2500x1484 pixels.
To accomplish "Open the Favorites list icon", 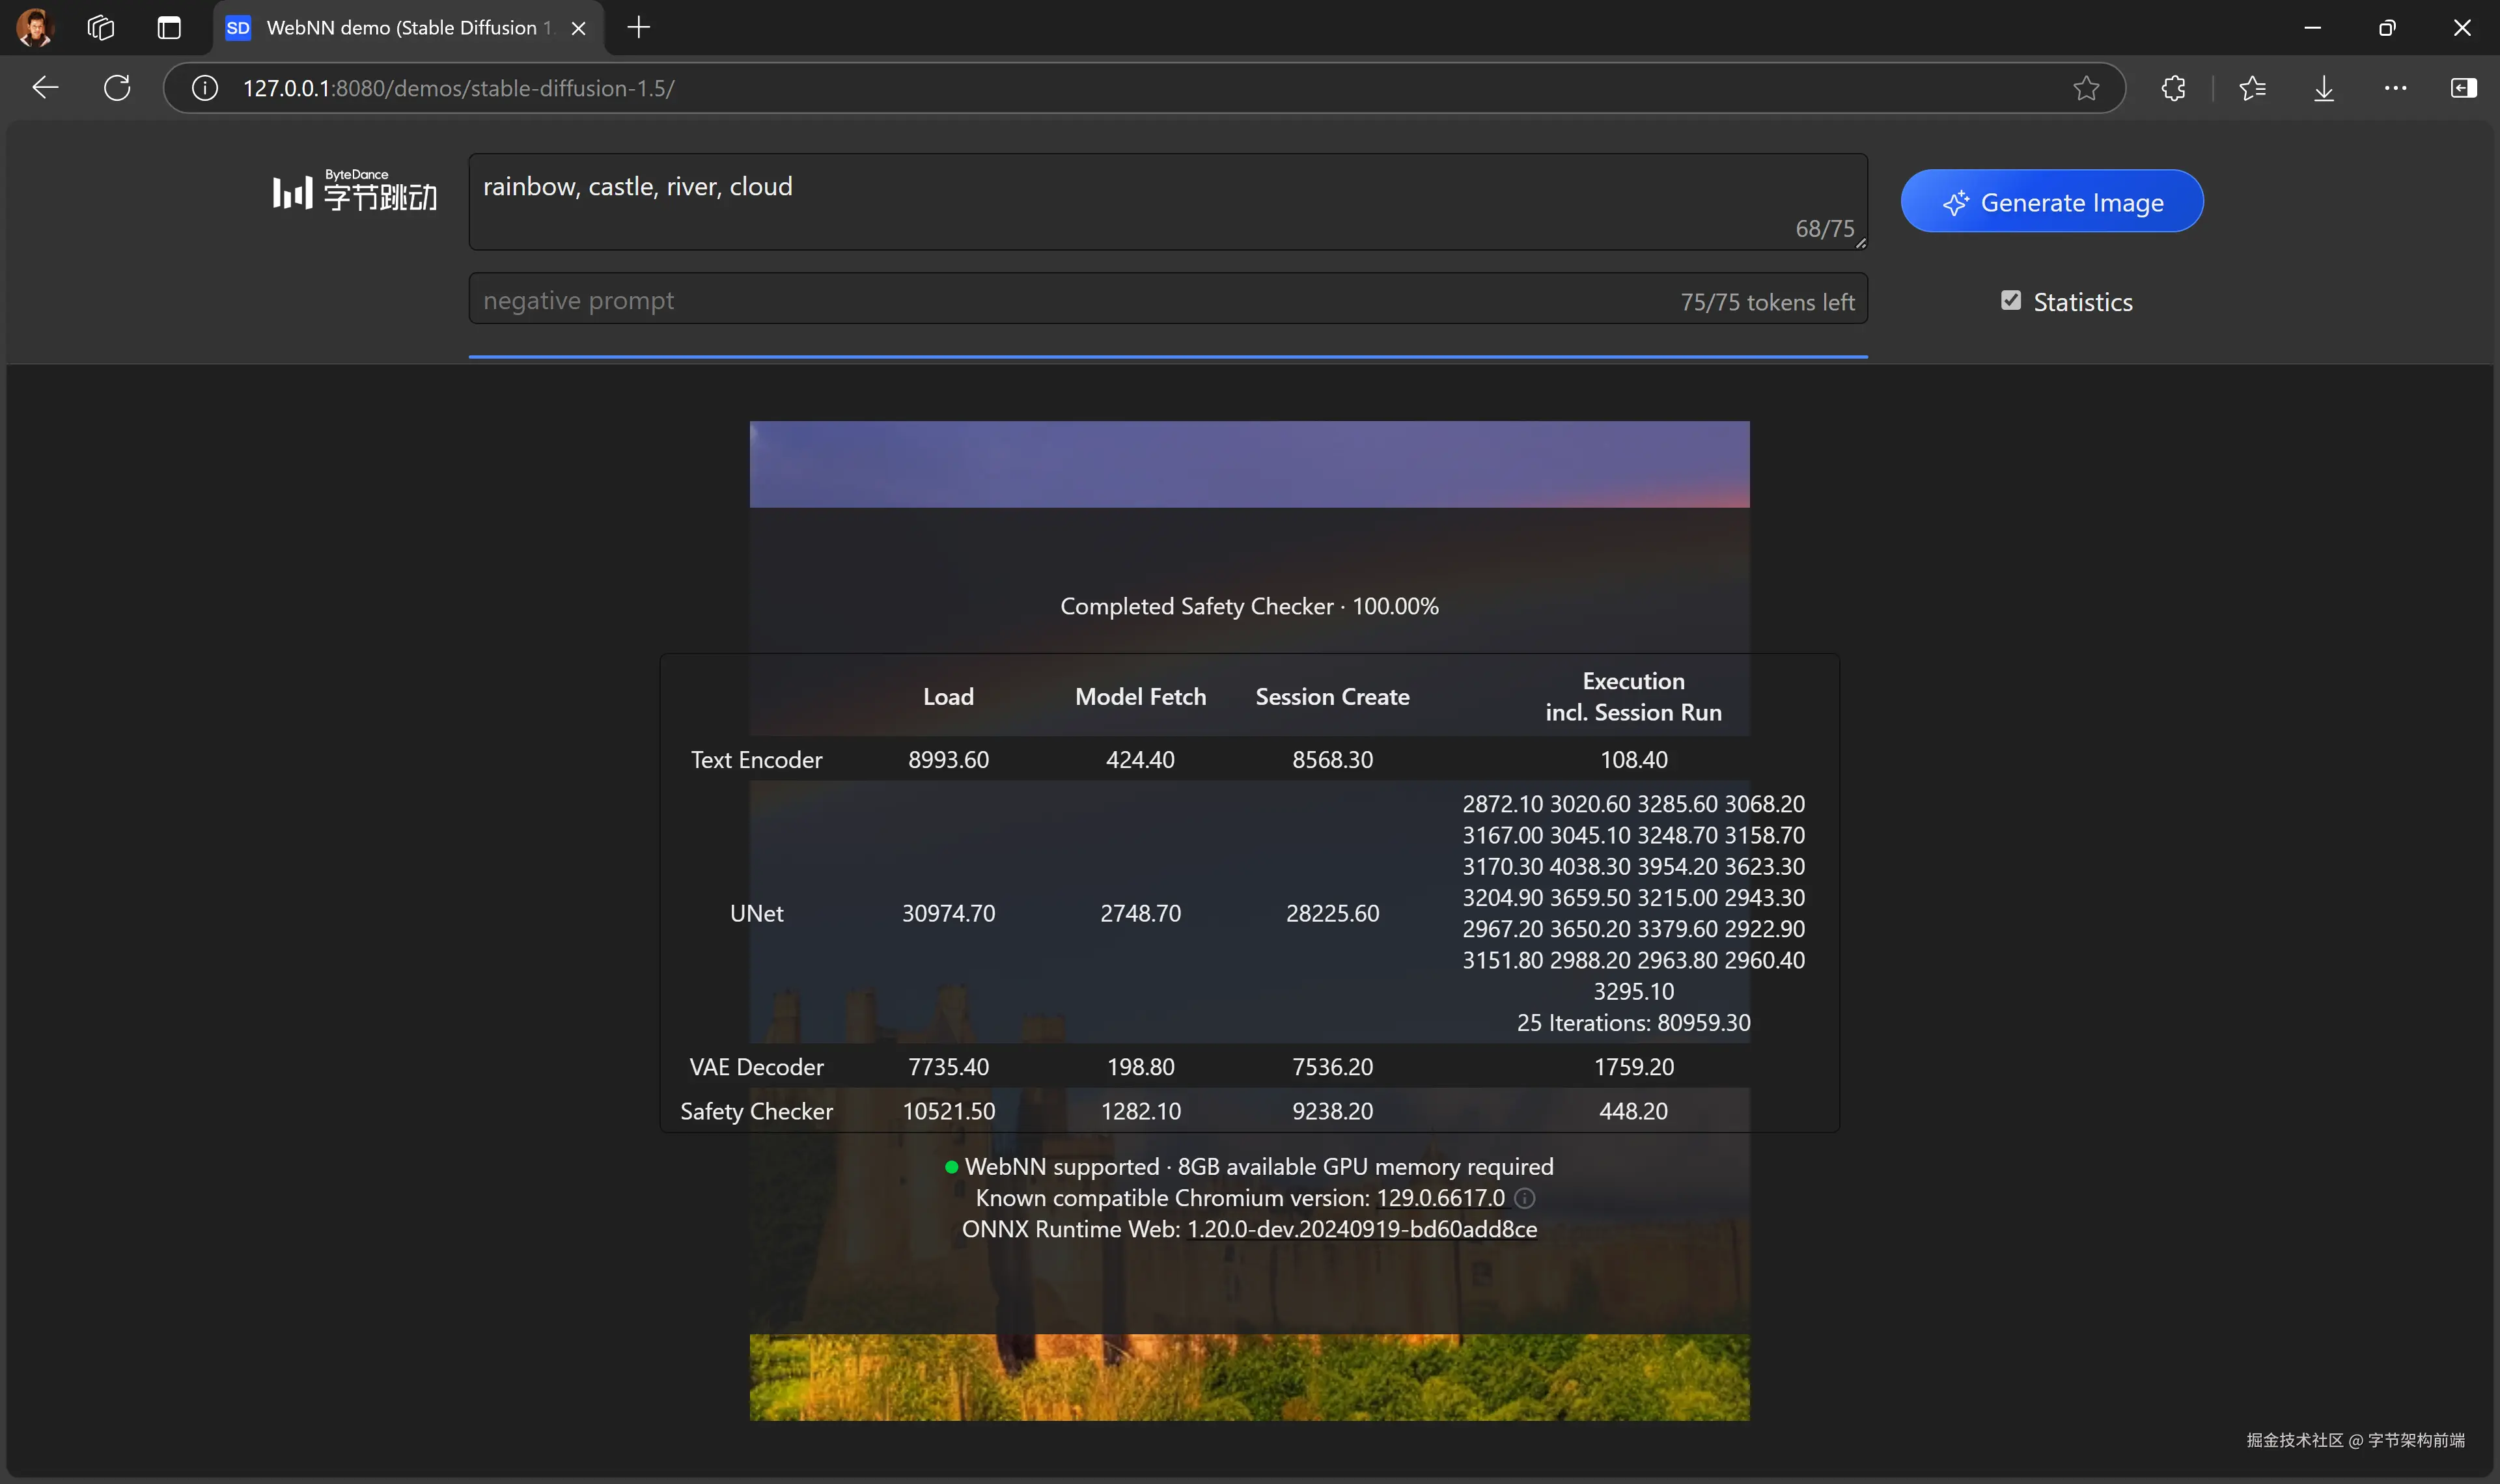I will pos(2252,88).
